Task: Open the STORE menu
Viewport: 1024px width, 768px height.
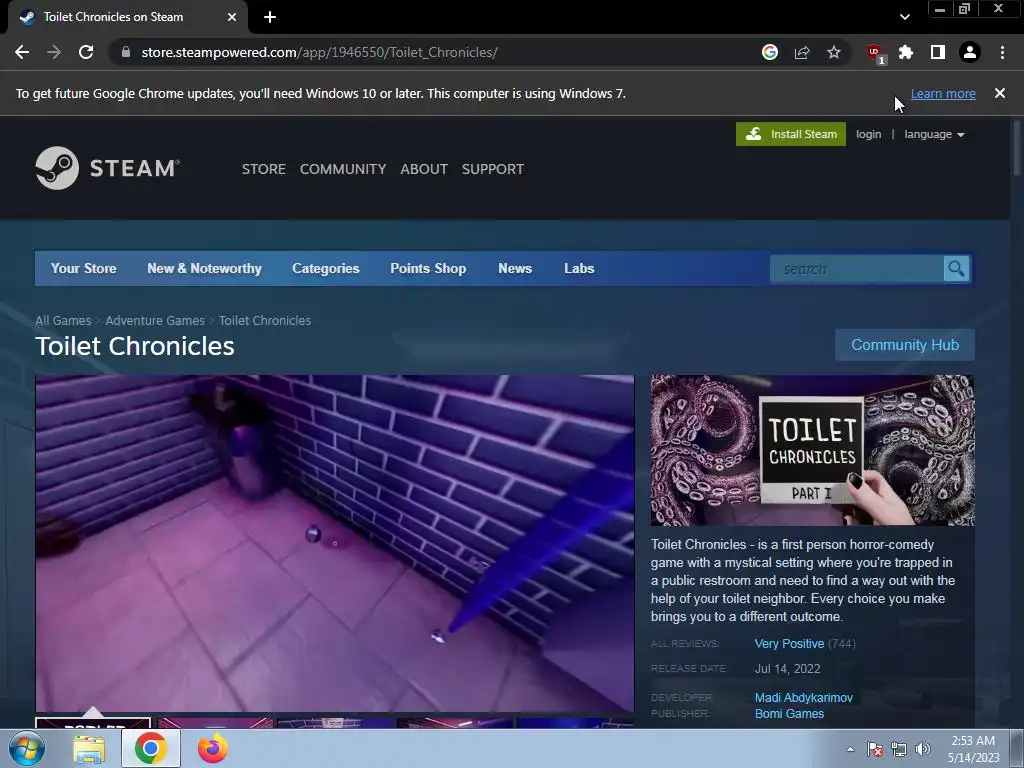Action: pyautogui.click(x=264, y=169)
